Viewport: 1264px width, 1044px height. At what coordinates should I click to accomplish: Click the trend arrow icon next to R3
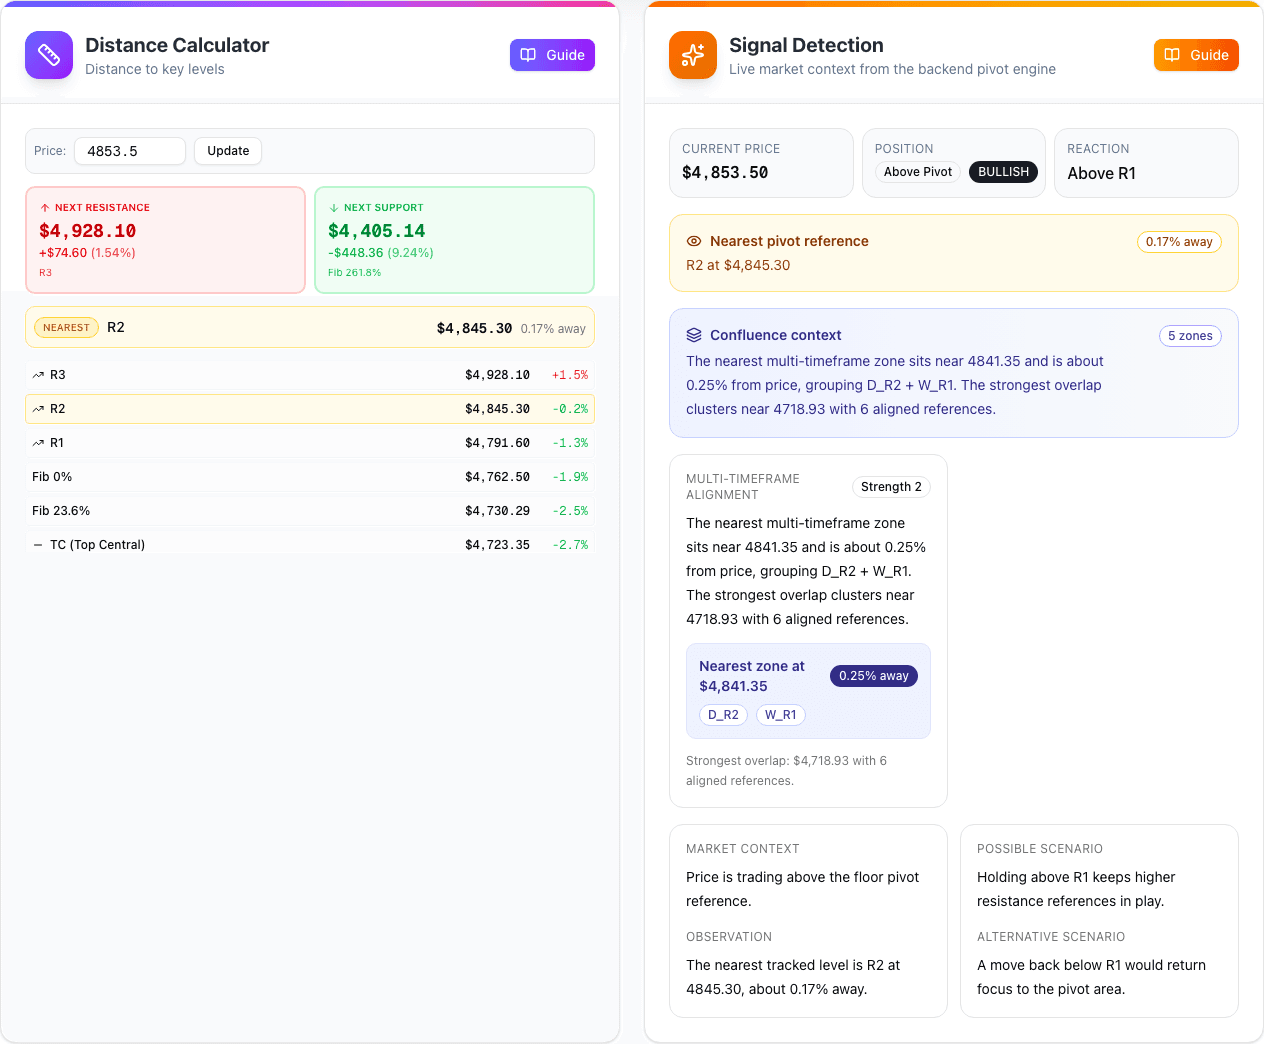point(37,375)
